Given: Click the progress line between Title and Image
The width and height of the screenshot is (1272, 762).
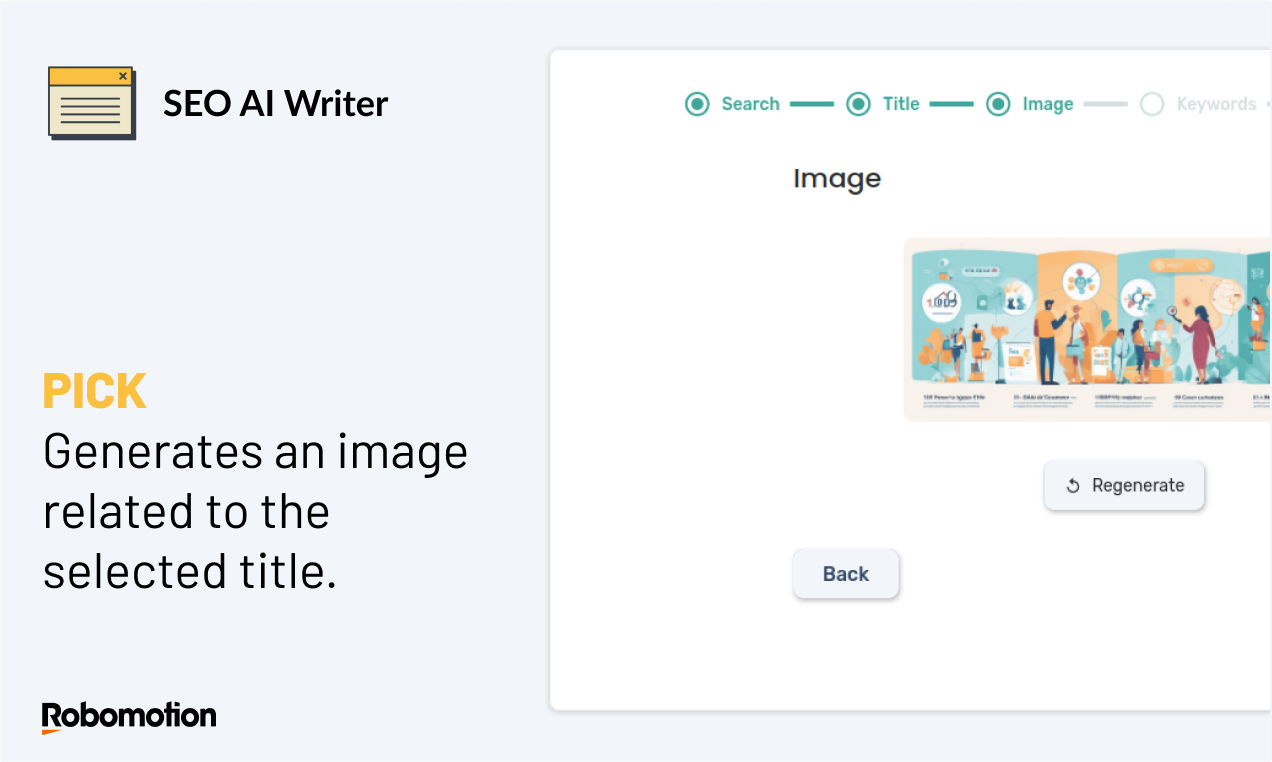Looking at the screenshot, I should [x=951, y=104].
